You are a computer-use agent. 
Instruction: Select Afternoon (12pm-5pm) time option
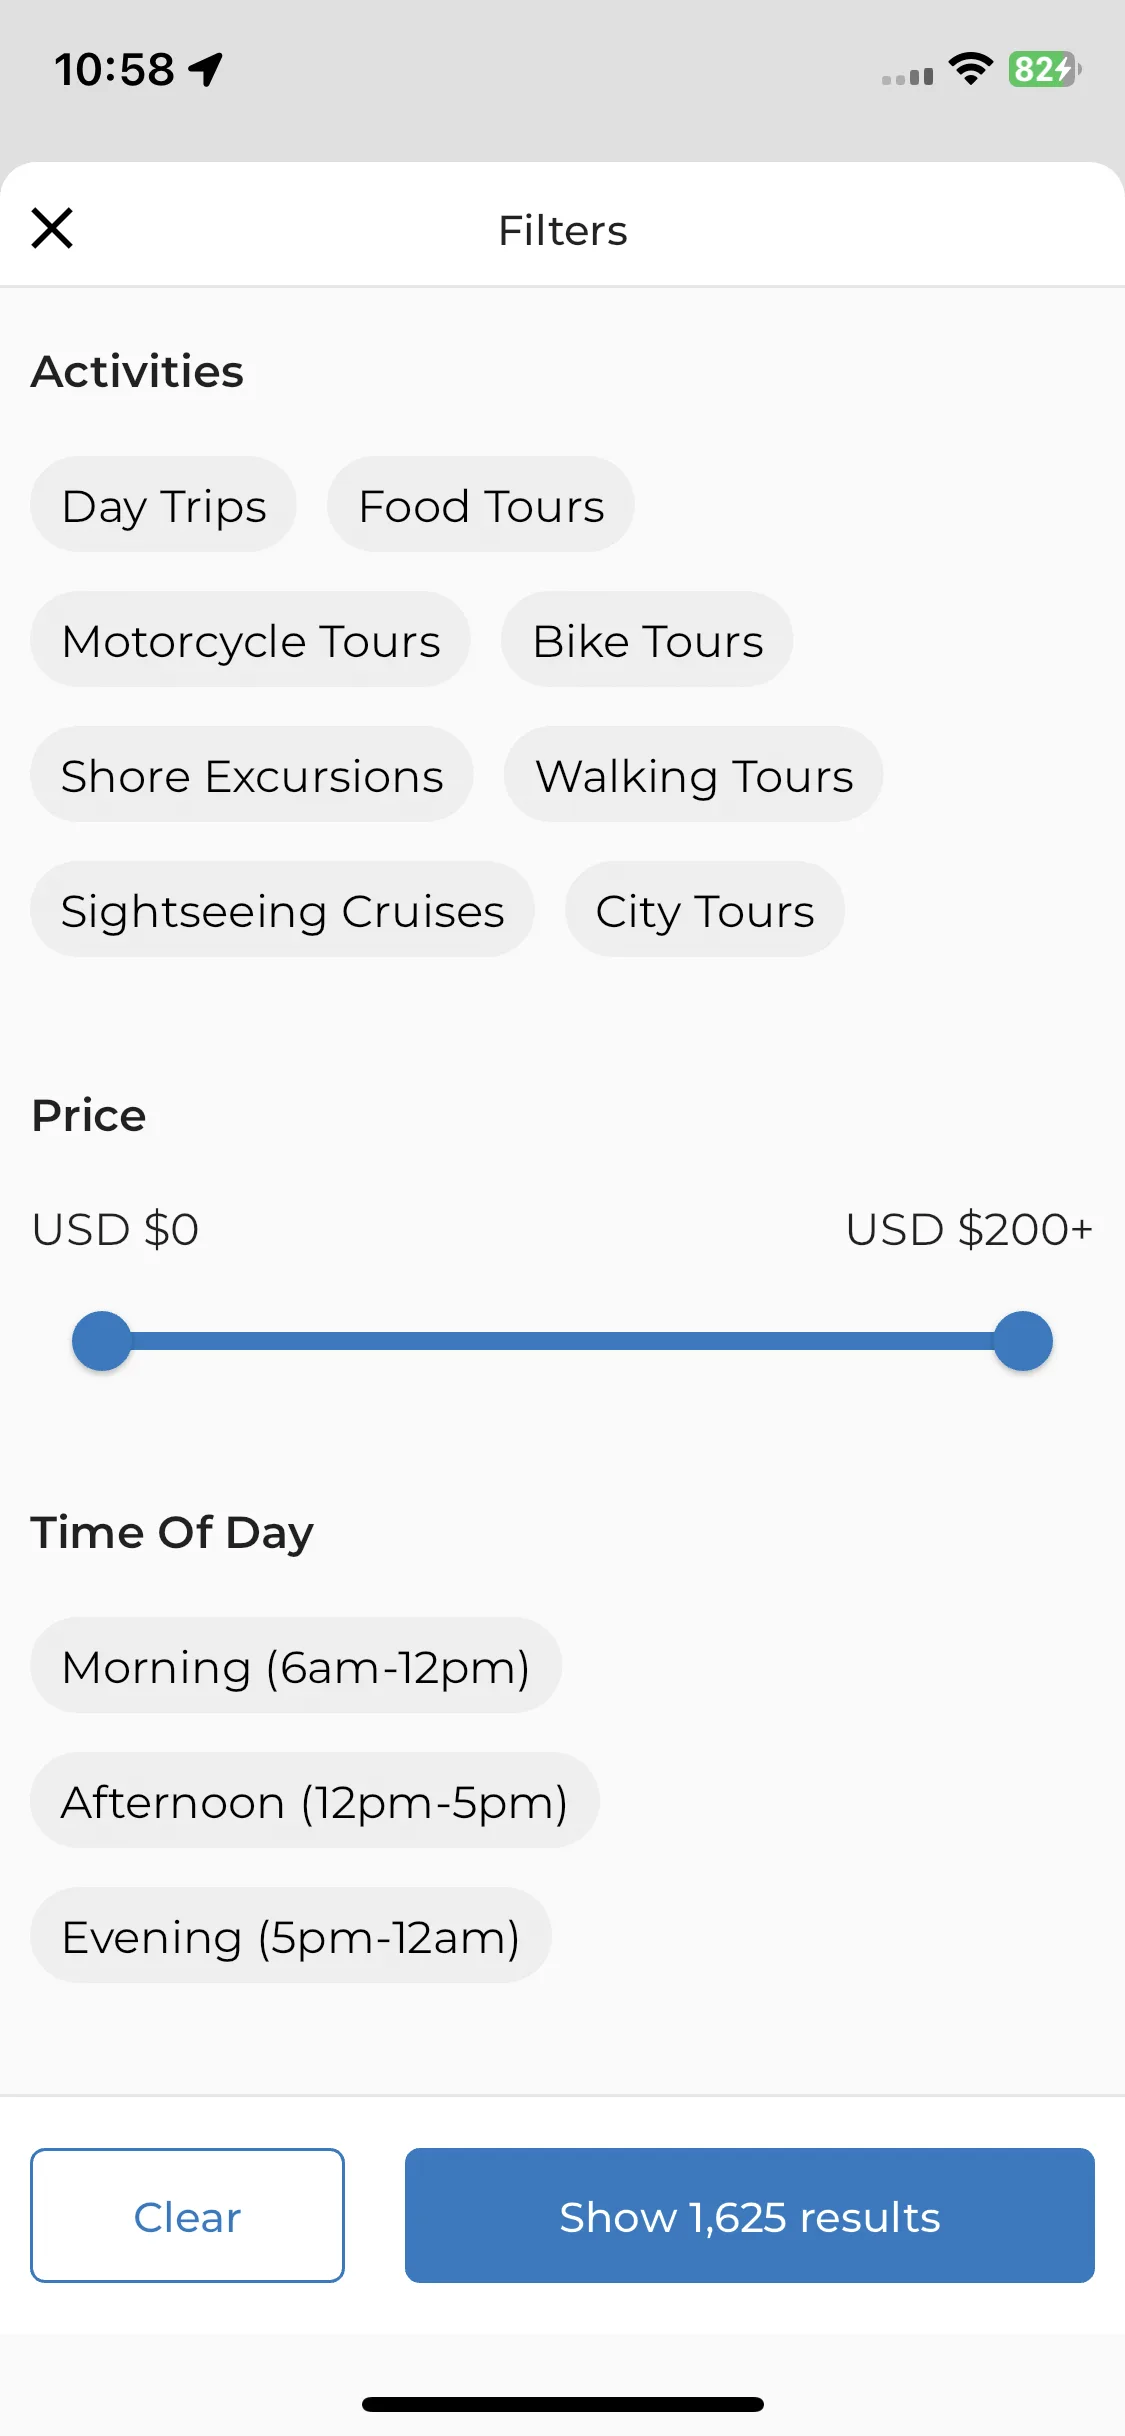point(315,1800)
